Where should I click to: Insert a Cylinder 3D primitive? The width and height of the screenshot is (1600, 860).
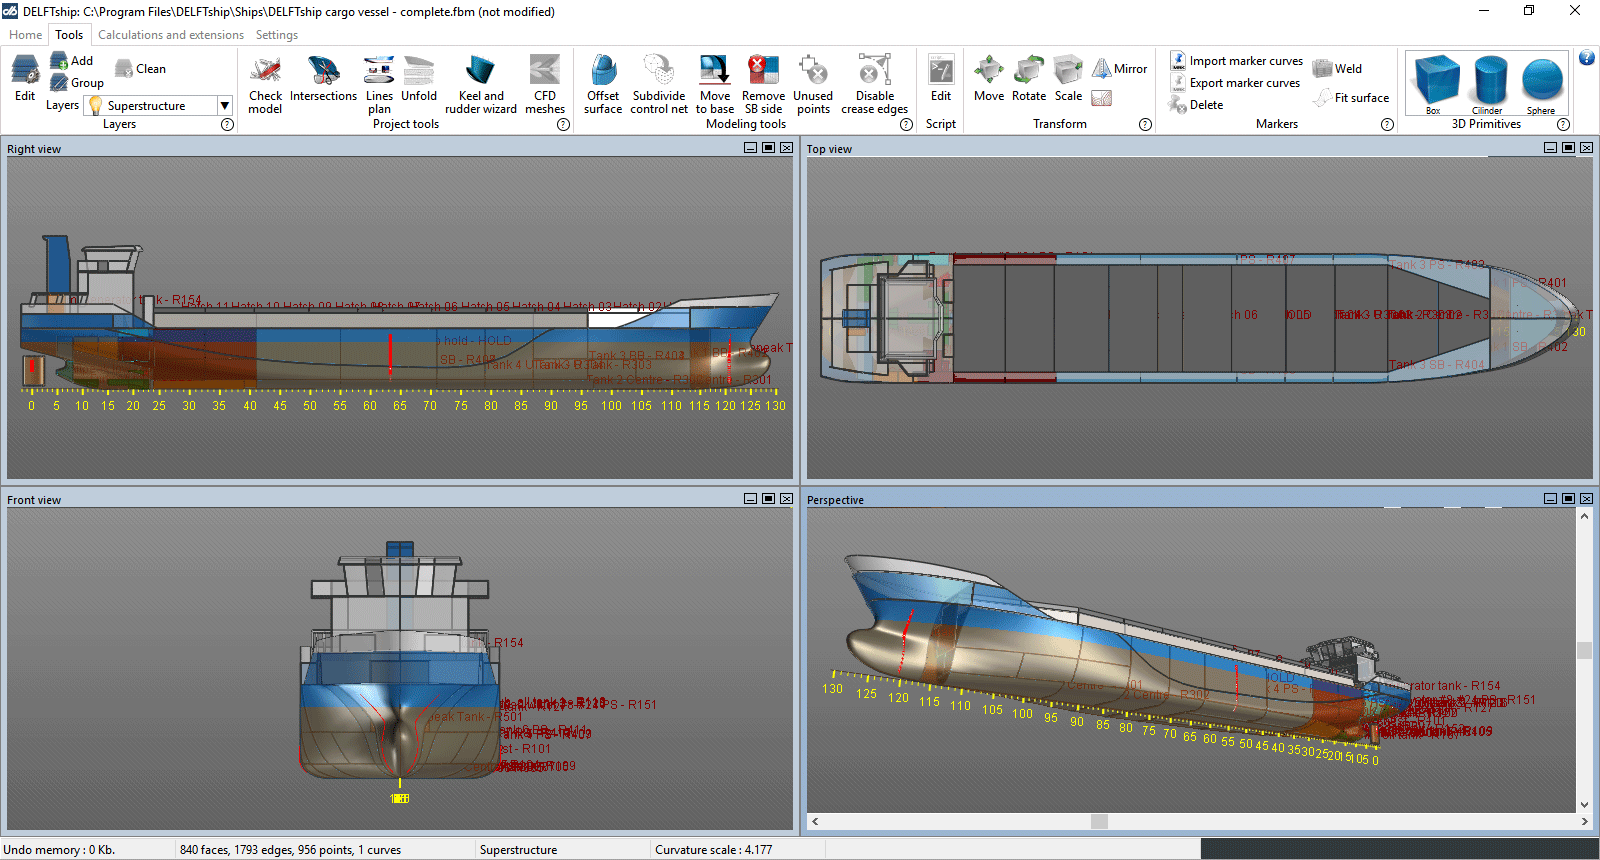point(1488,84)
